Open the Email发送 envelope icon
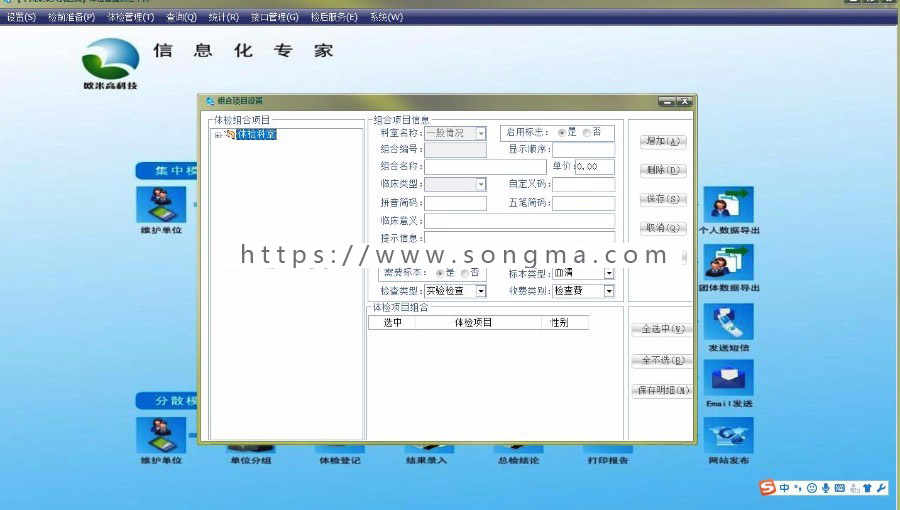The image size is (900, 510). (728, 378)
